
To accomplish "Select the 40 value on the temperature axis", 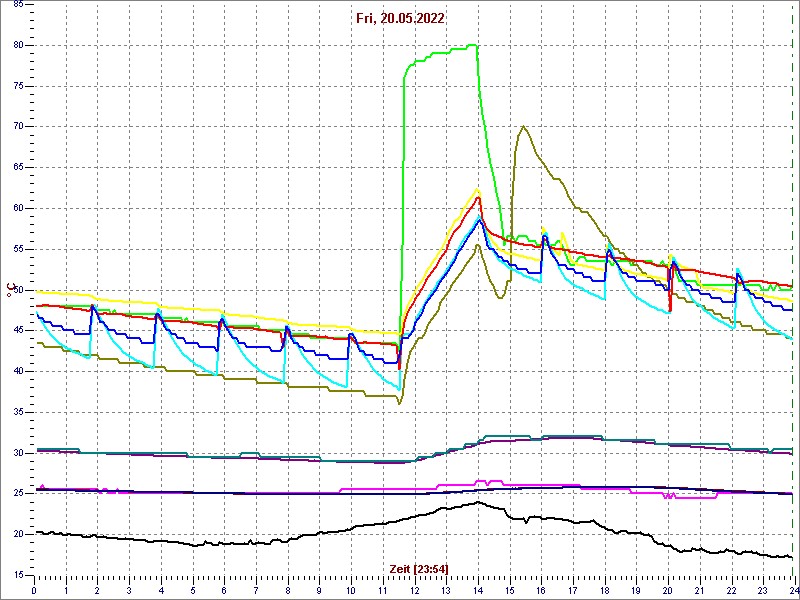I will (x=16, y=371).
